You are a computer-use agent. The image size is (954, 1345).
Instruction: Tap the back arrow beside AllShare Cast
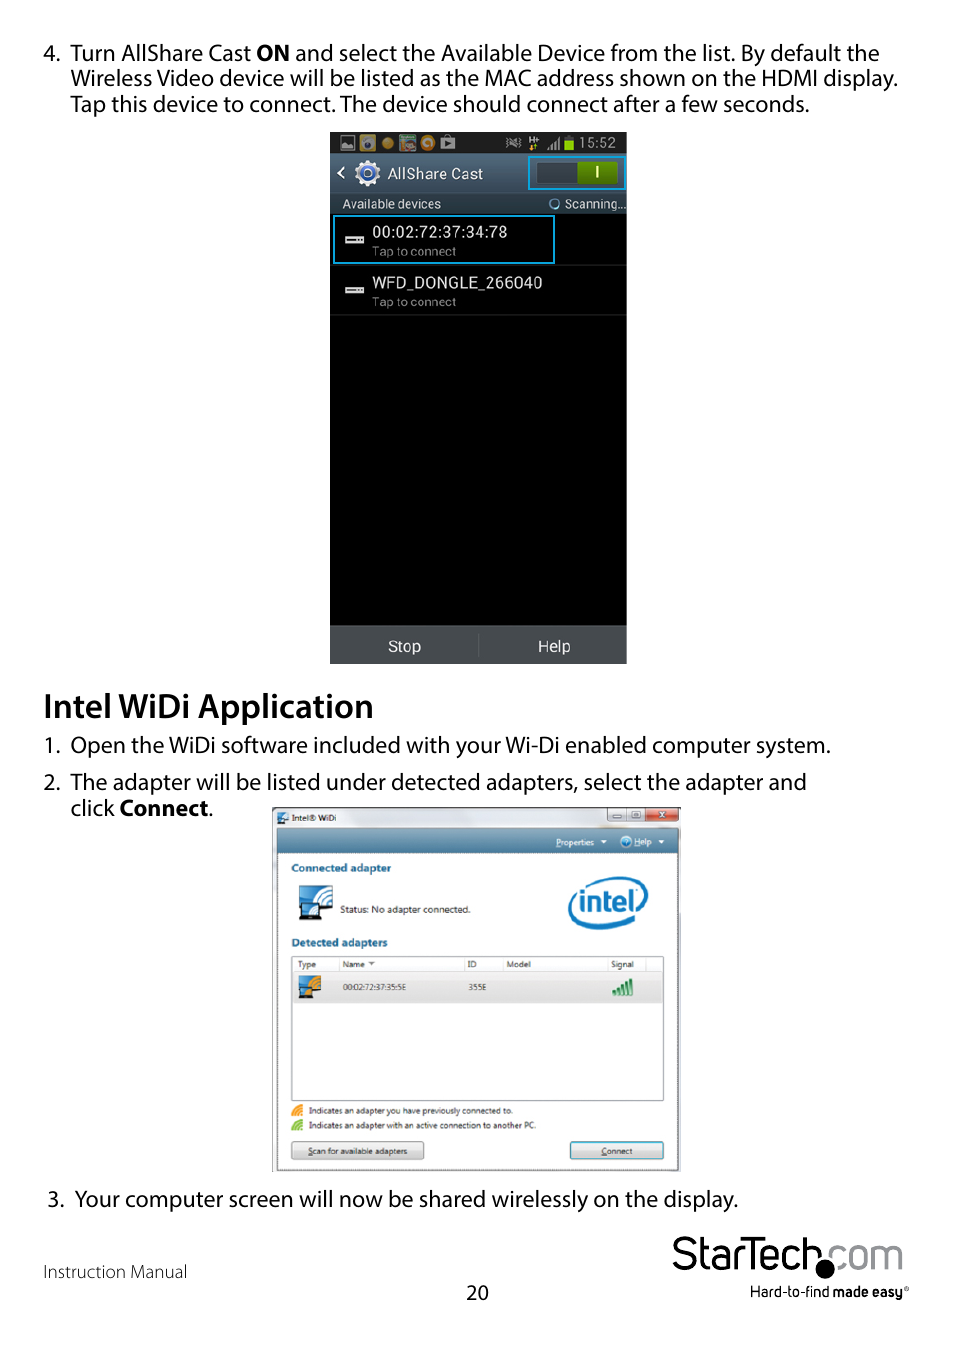point(341,173)
